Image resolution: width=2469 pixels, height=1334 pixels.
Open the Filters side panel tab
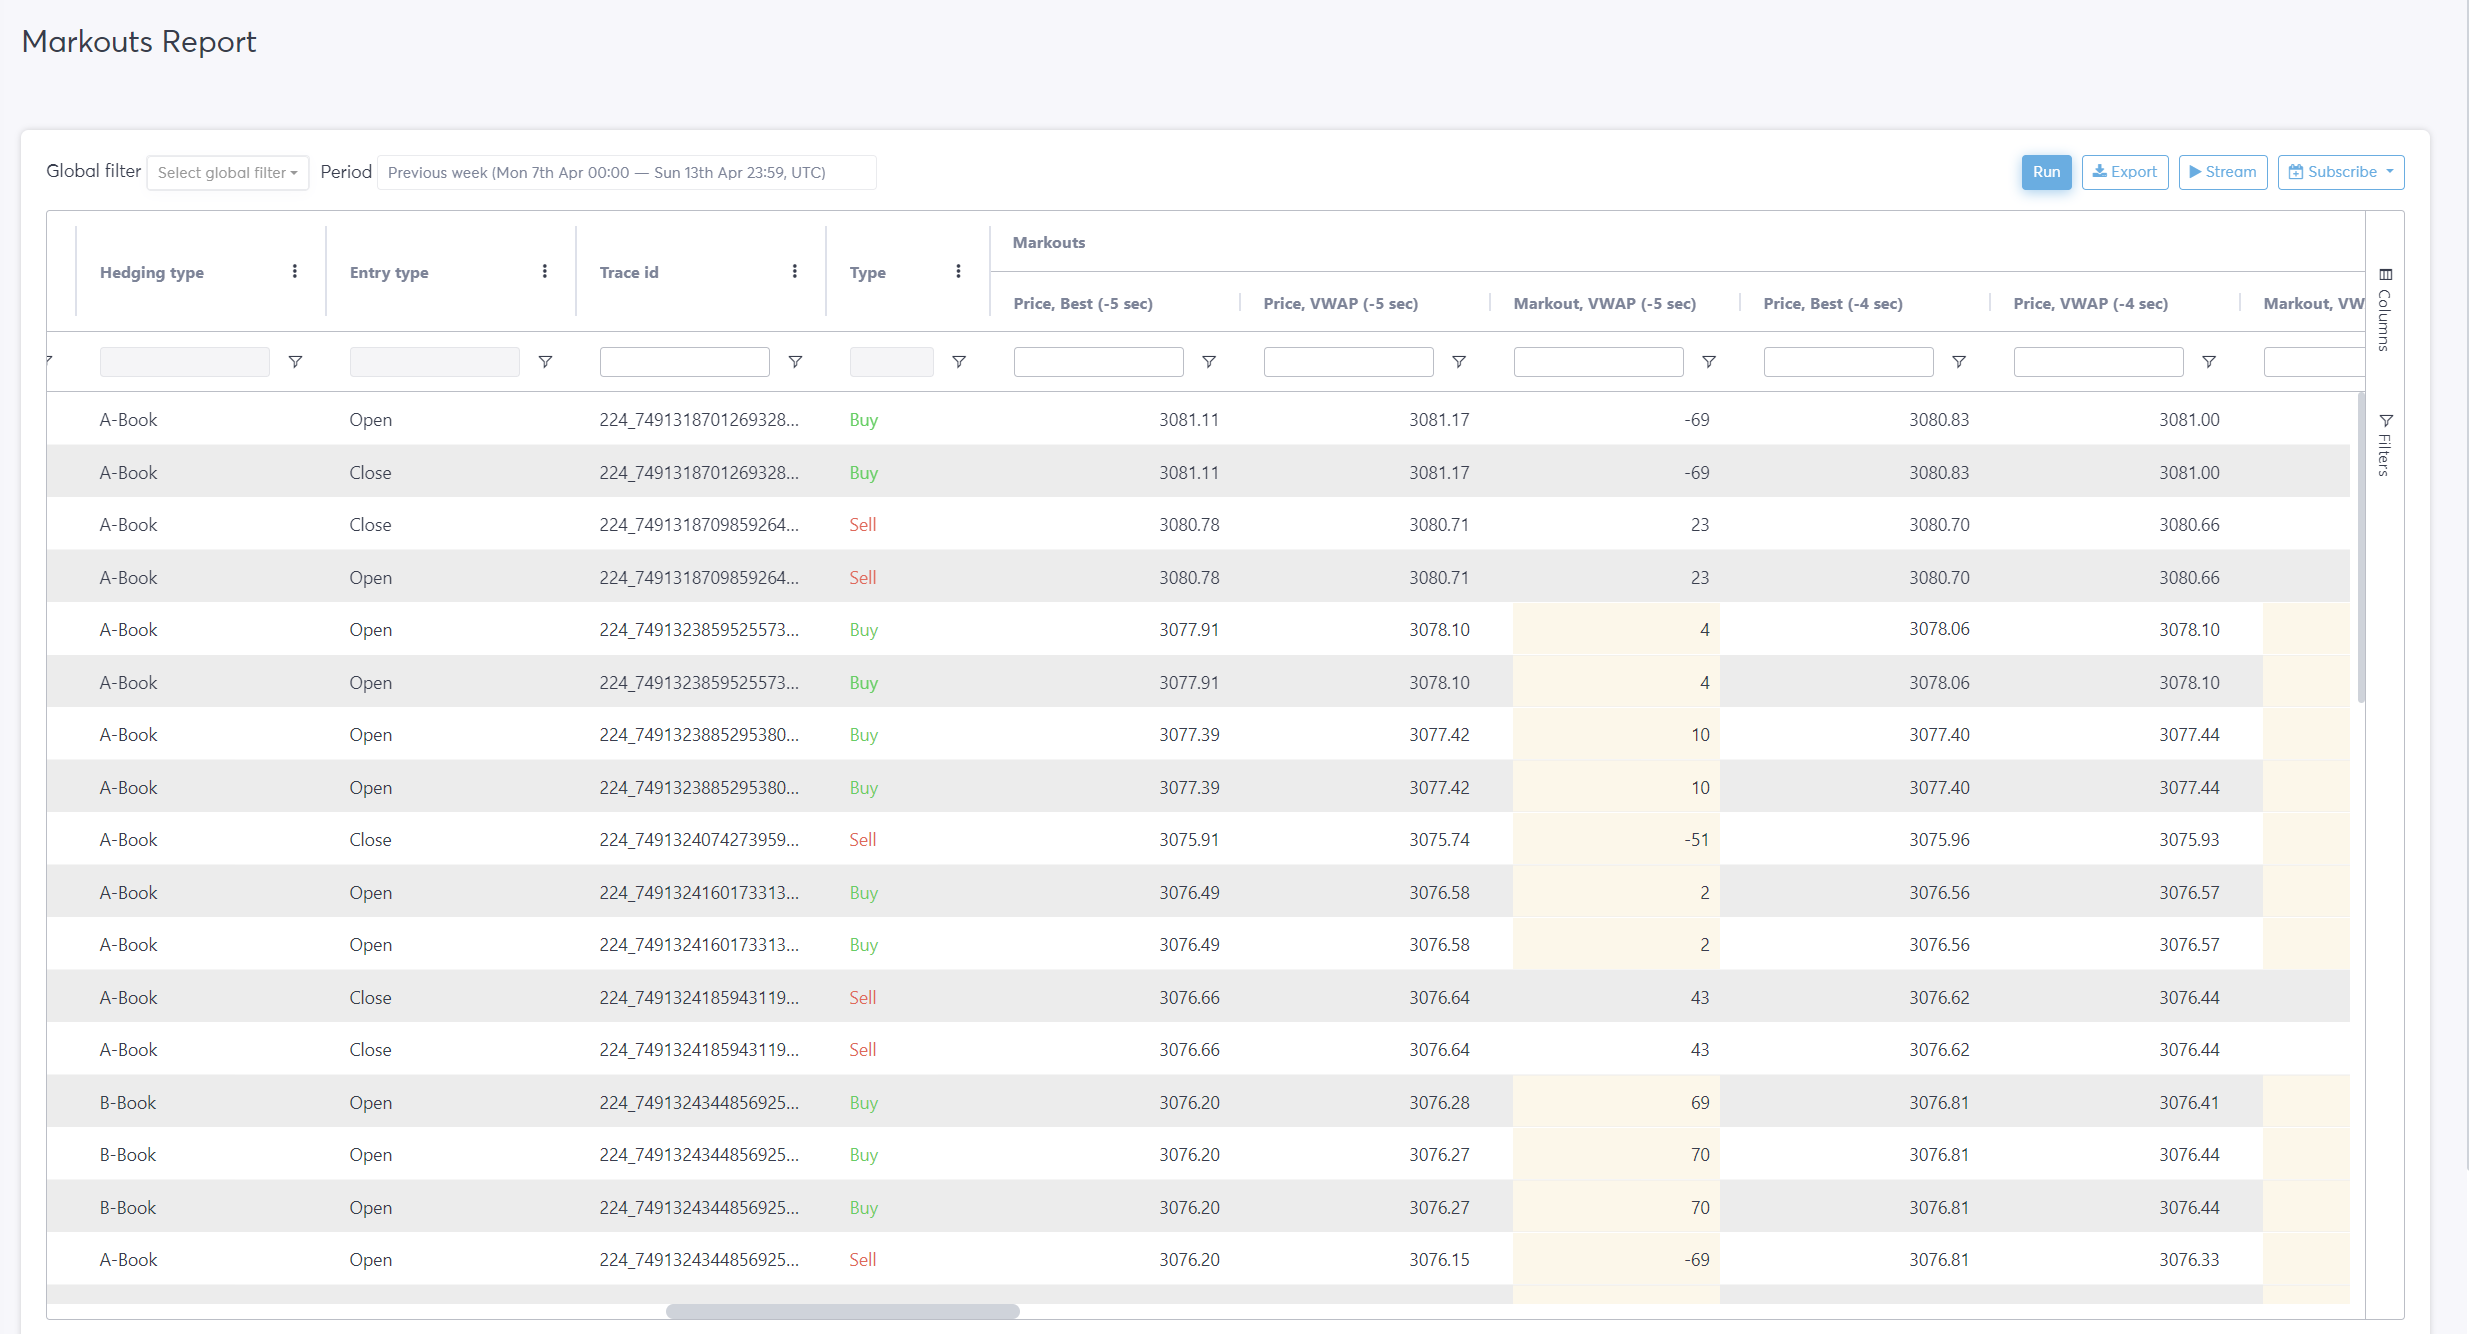(2385, 445)
